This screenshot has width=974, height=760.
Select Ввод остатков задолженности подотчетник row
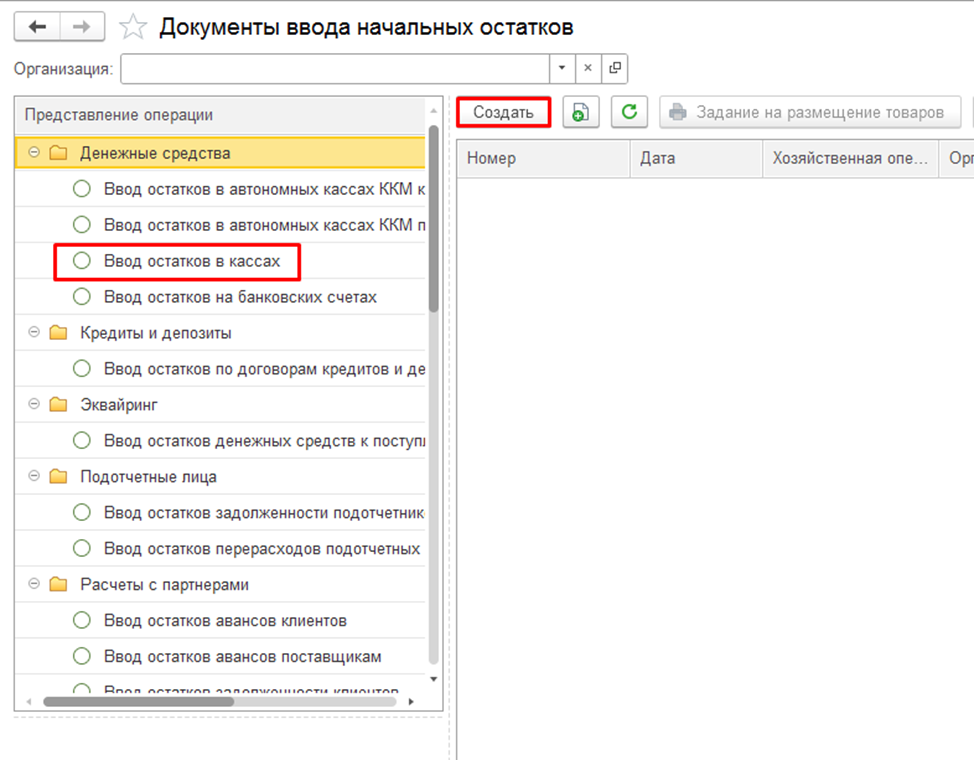(x=221, y=513)
